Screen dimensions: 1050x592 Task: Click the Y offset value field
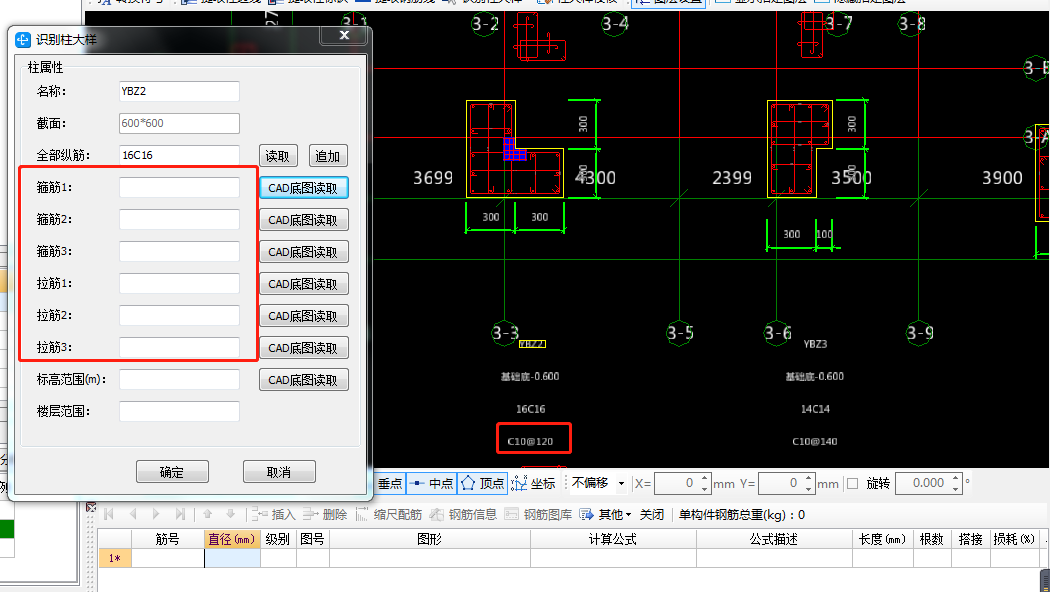781,484
